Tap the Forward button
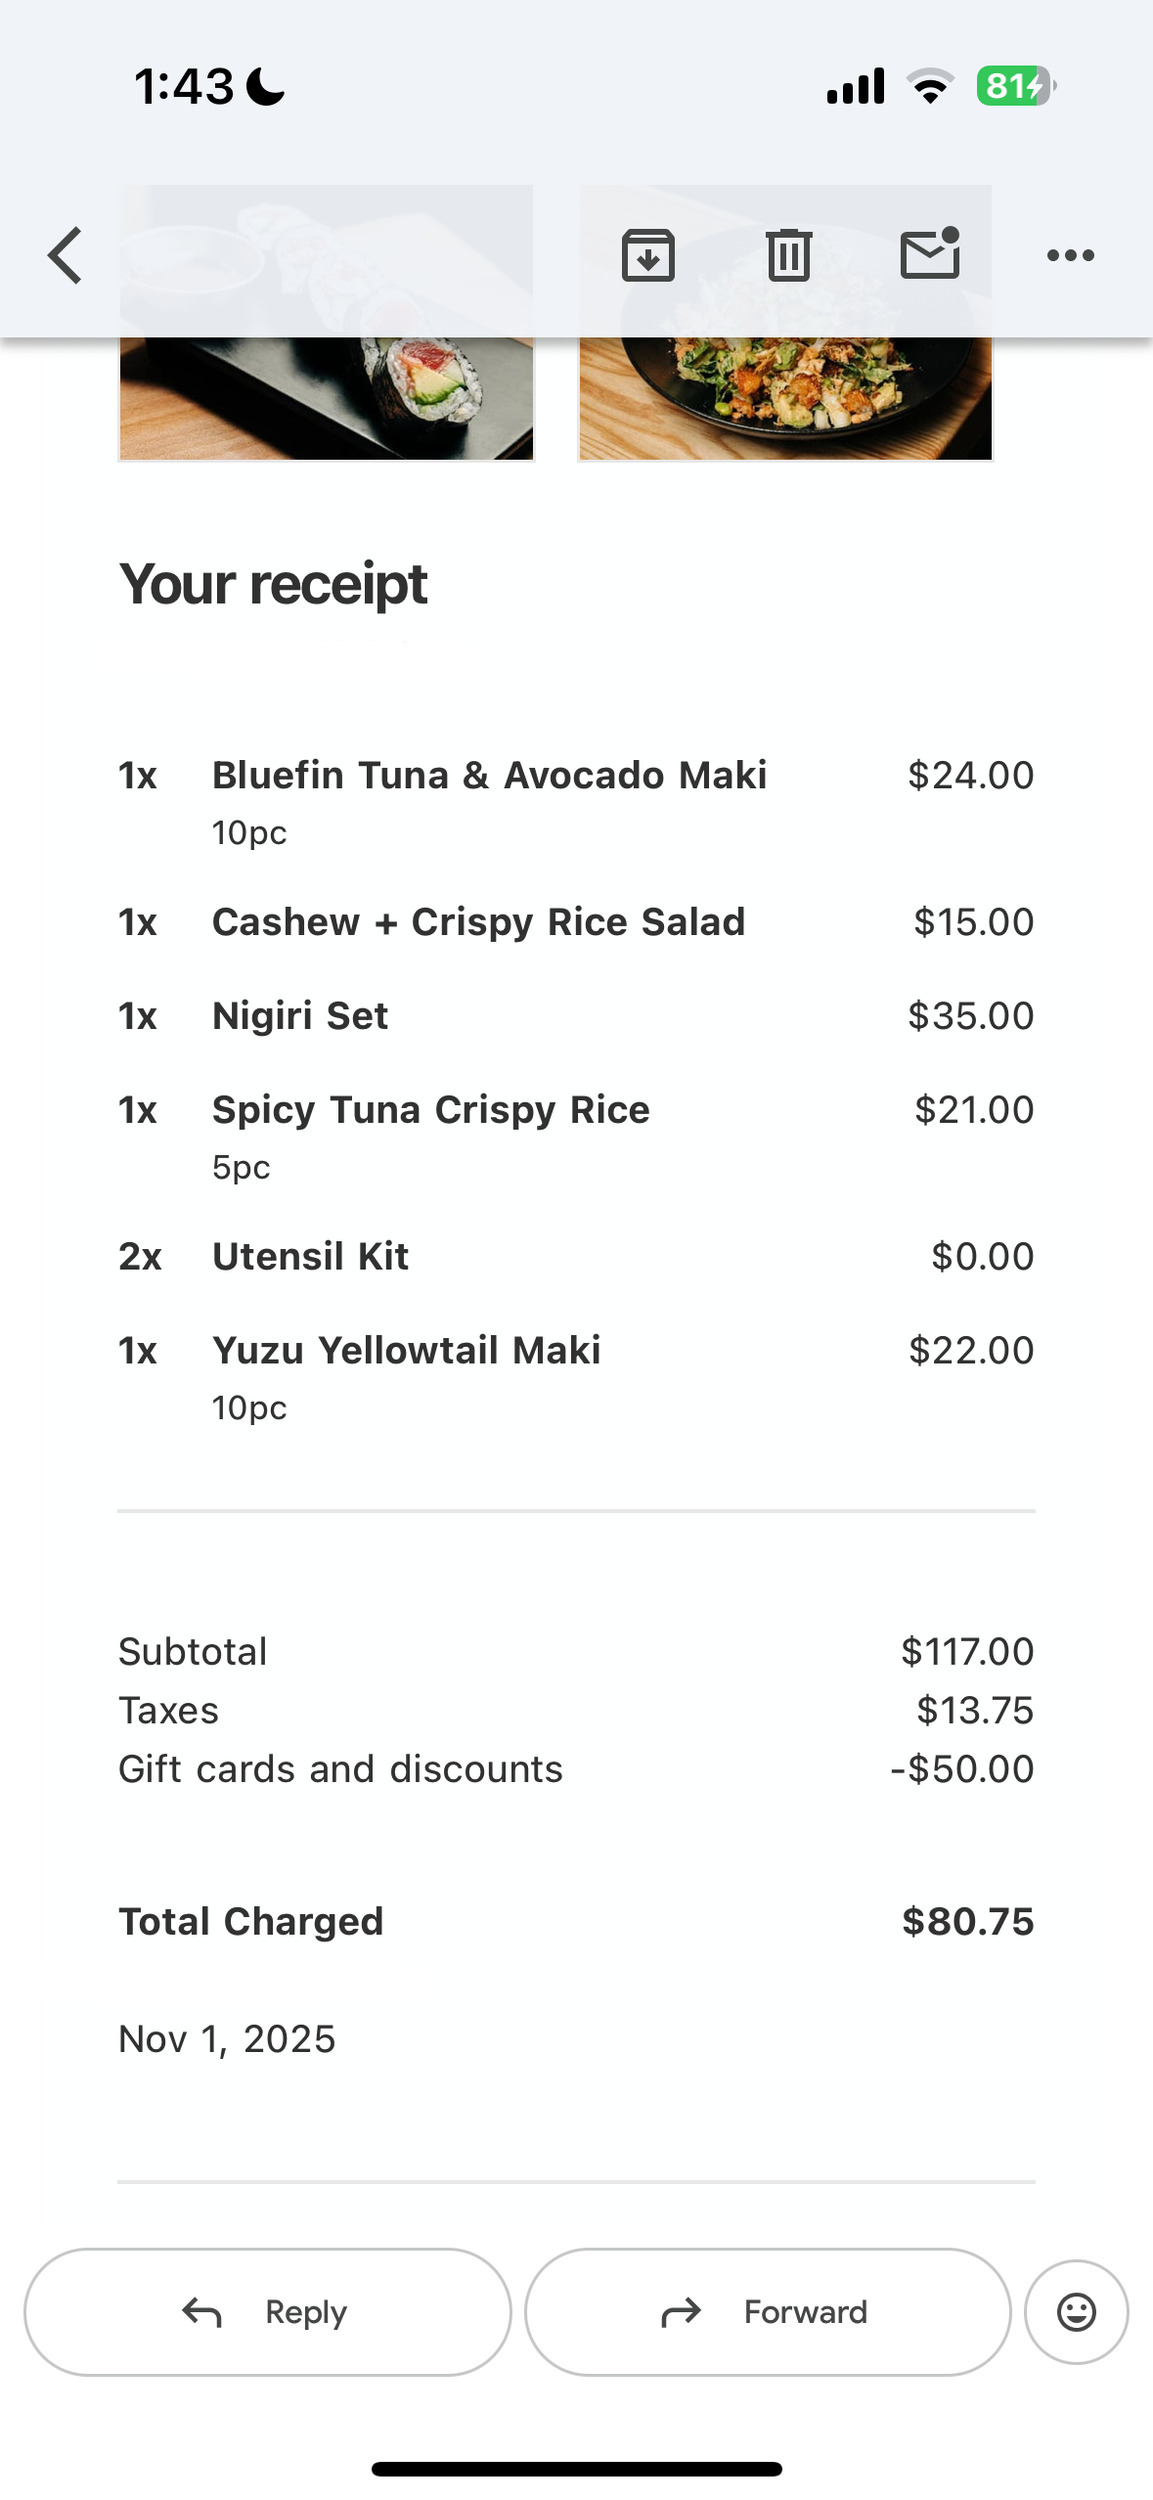Screen dimensions: 1153x2500 767,2312
